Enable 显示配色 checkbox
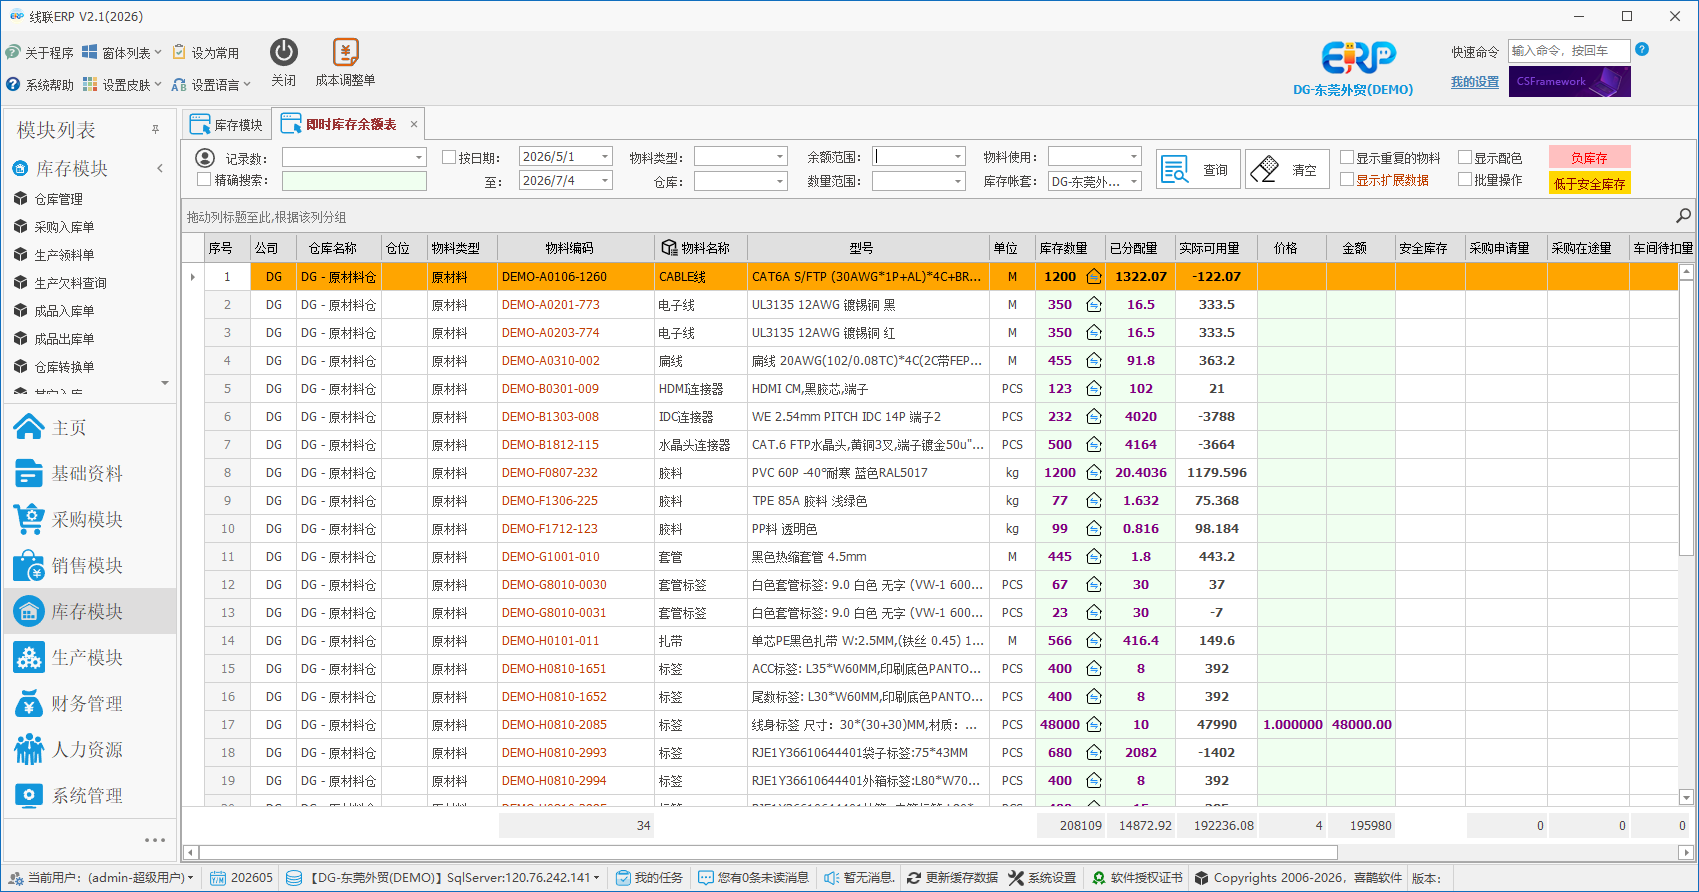 click(x=1465, y=157)
